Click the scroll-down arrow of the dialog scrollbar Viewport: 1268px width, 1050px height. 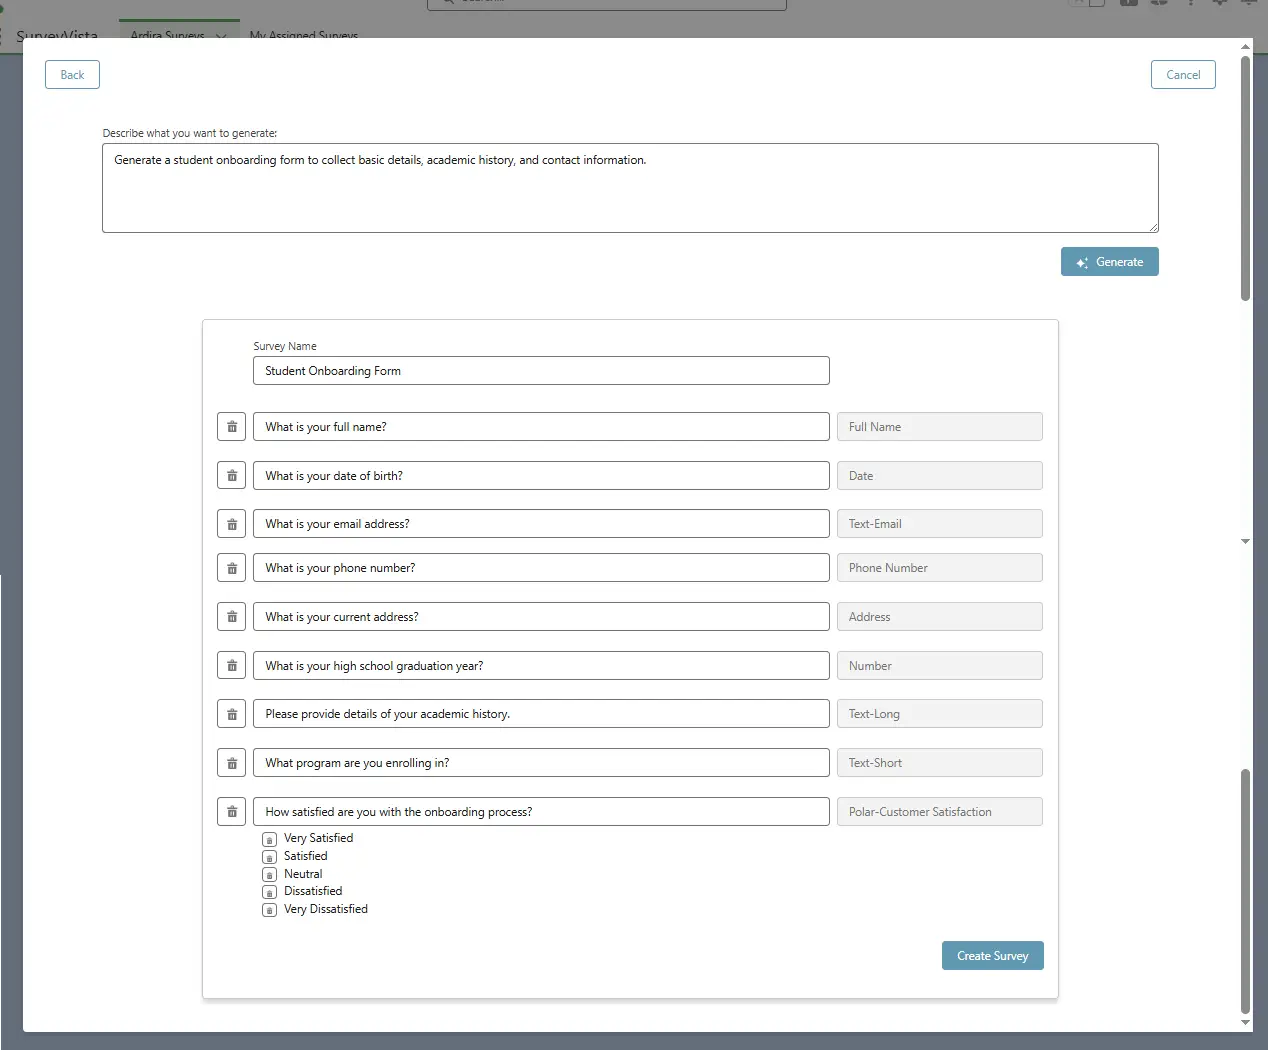(1245, 1022)
